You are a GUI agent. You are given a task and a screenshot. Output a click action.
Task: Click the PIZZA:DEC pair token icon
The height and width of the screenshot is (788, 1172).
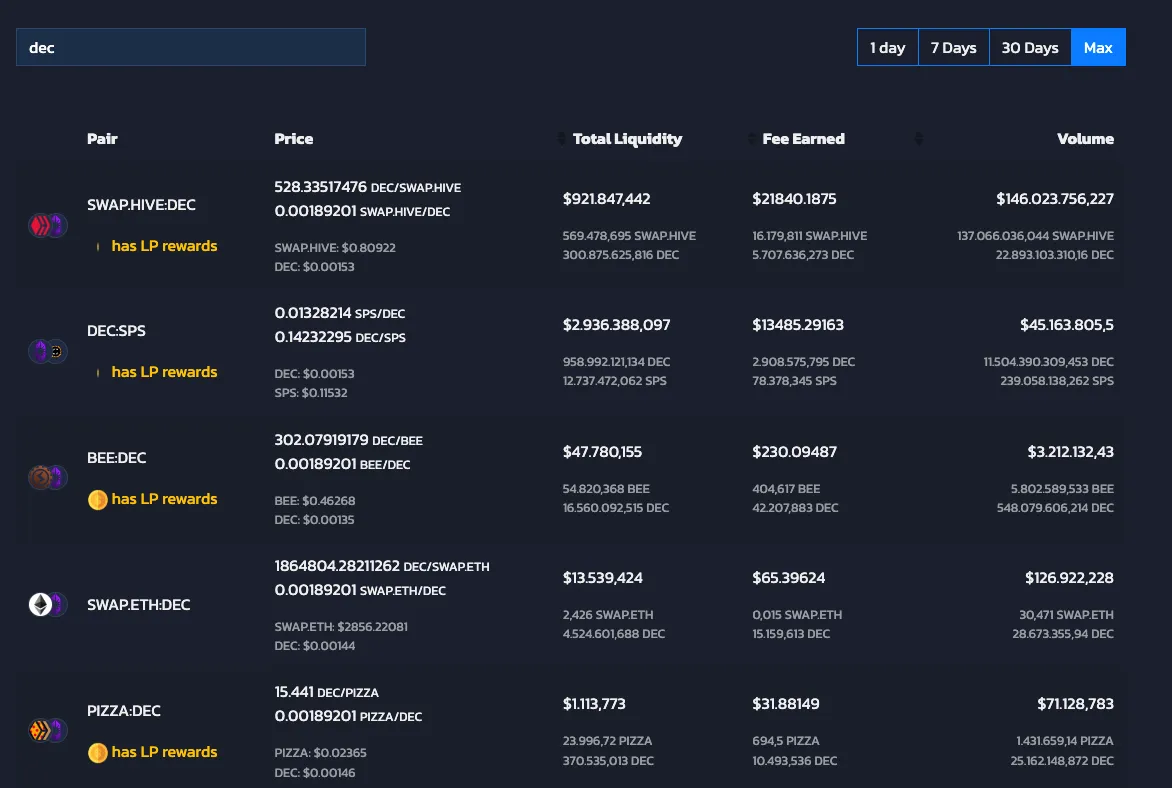(x=48, y=730)
